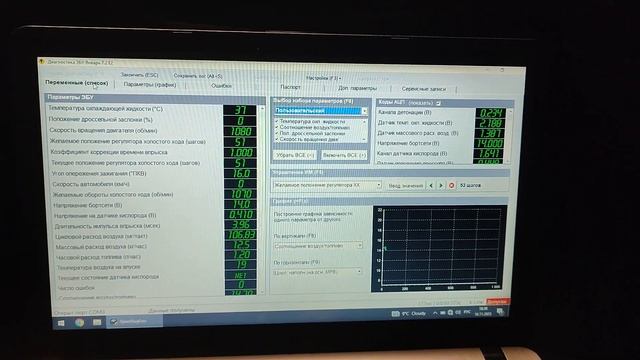
Task: Click ECU parameters list scrollbar
Action: pyautogui.click(x=262, y=200)
